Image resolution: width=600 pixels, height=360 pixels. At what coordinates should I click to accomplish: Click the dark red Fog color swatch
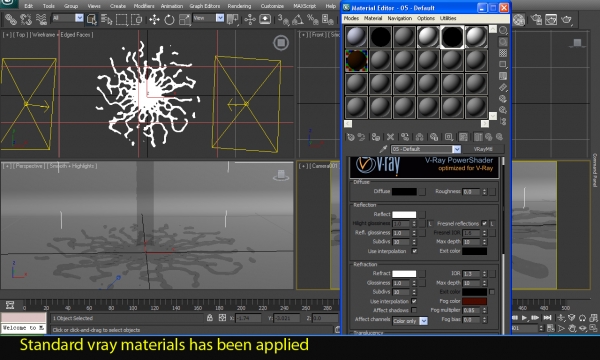(474, 301)
